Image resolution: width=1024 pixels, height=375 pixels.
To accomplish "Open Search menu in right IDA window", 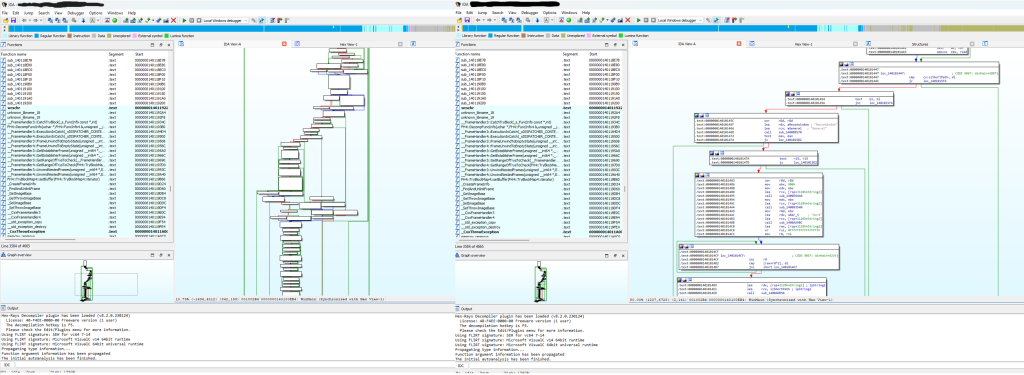I will (498, 13).
